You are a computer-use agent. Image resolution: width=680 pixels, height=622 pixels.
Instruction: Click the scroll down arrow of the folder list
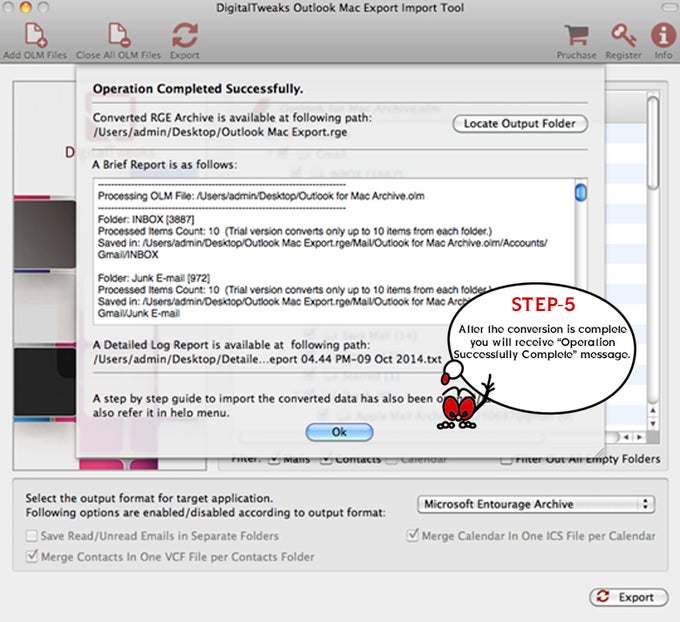(653, 423)
